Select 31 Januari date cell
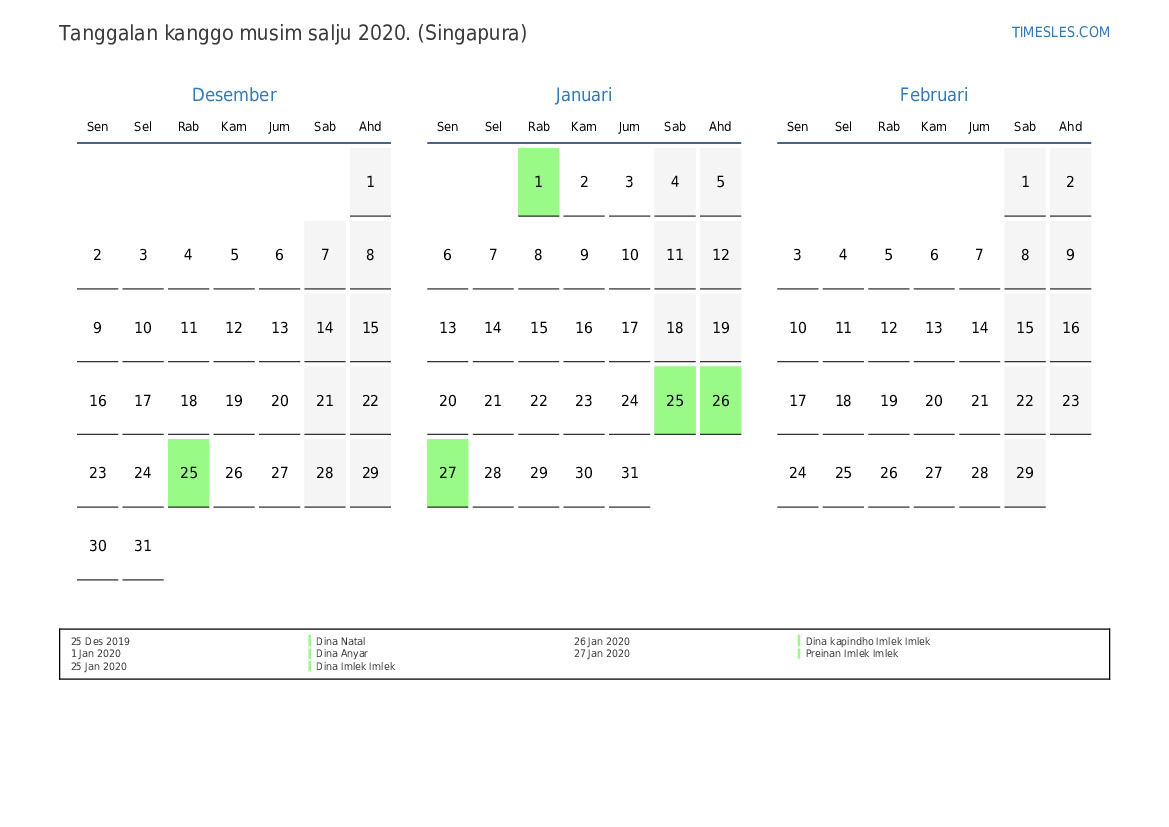 (x=629, y=473)
